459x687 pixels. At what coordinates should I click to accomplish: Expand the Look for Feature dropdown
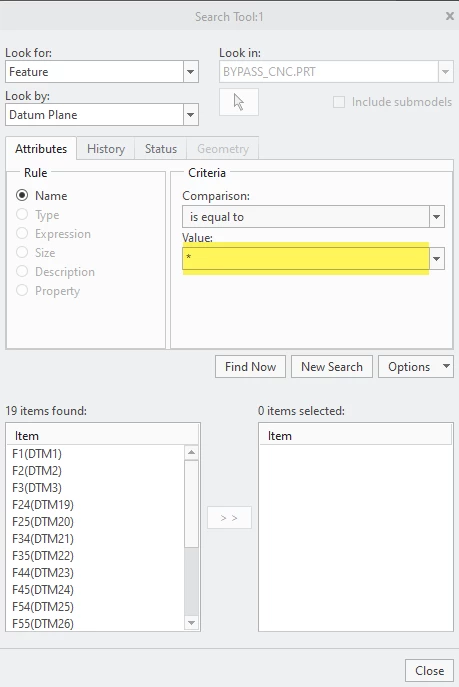[190, 71]
